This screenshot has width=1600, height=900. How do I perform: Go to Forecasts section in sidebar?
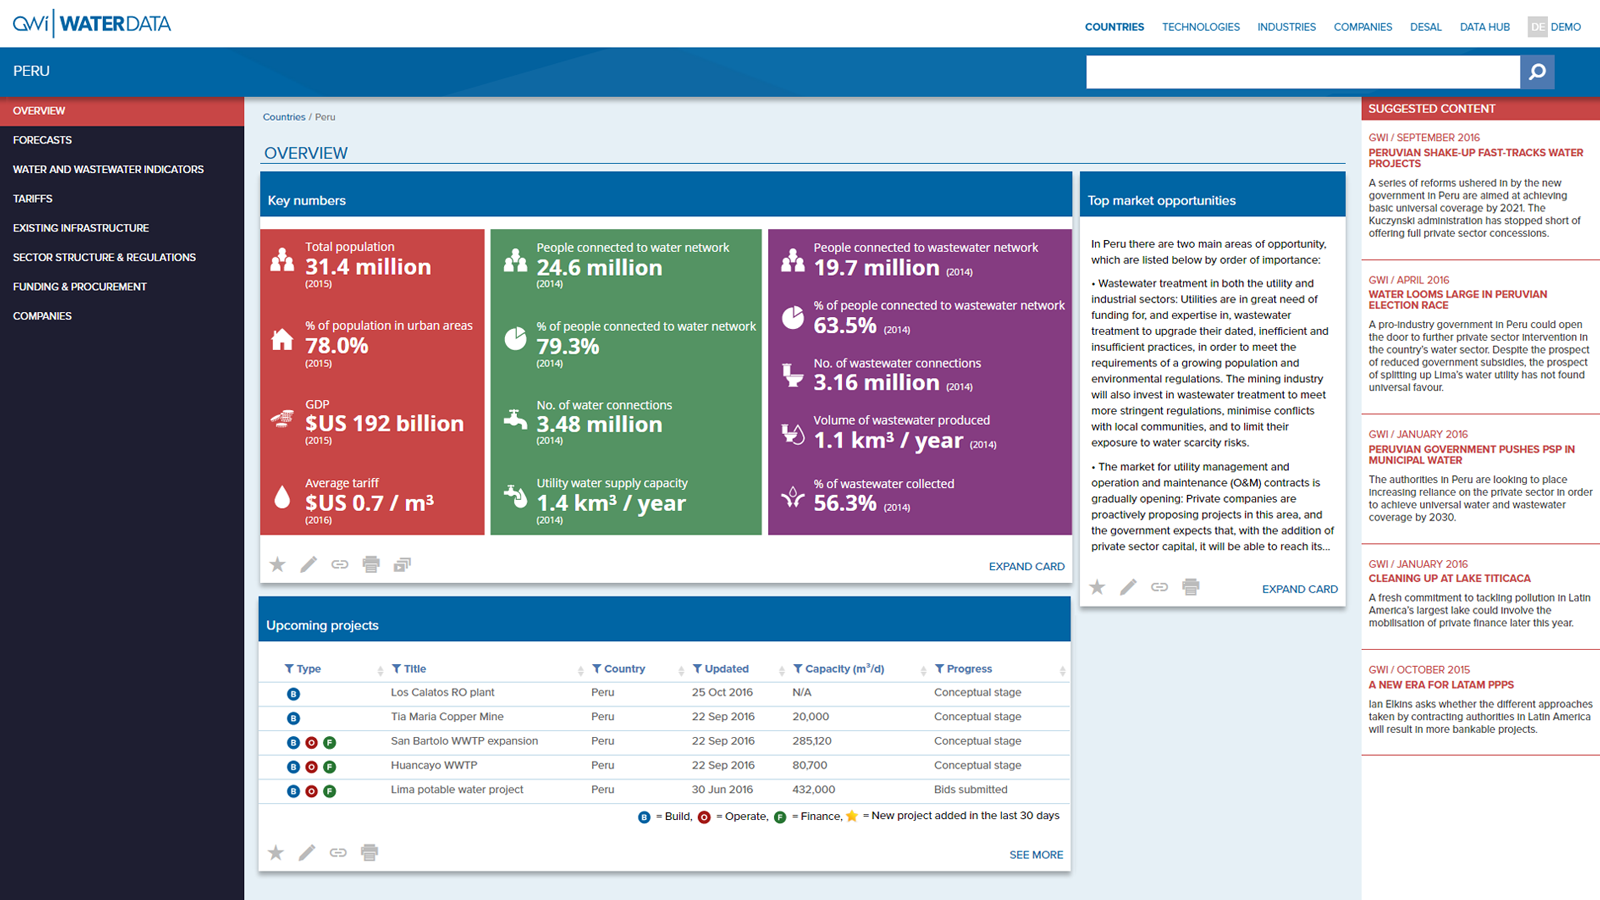(x=42, y=140)
